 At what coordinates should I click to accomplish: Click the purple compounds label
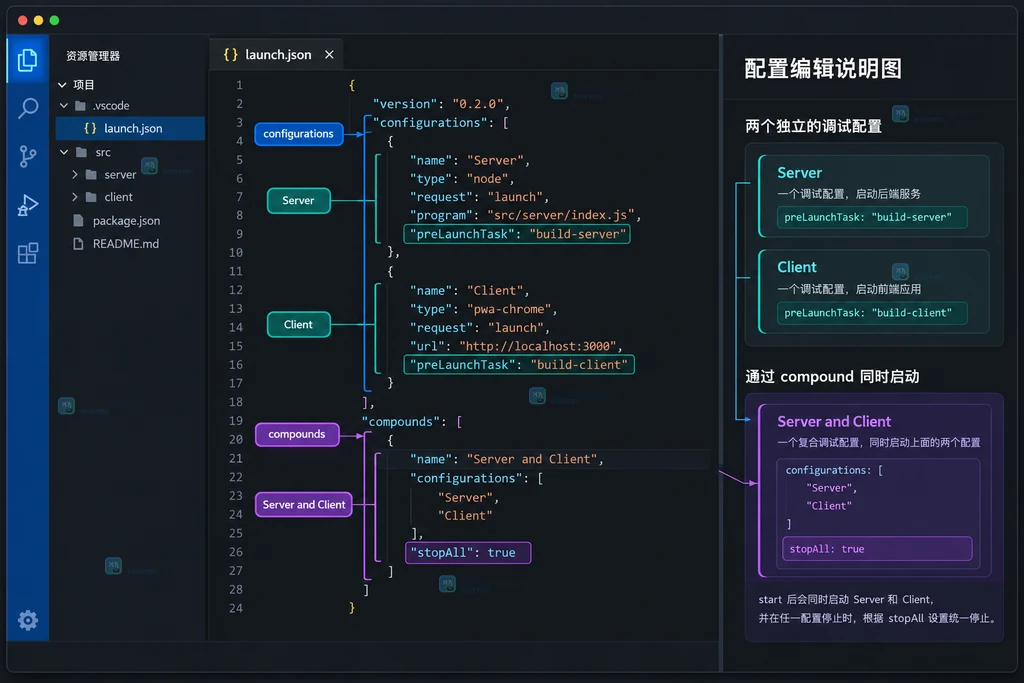[x=297, y=434]
